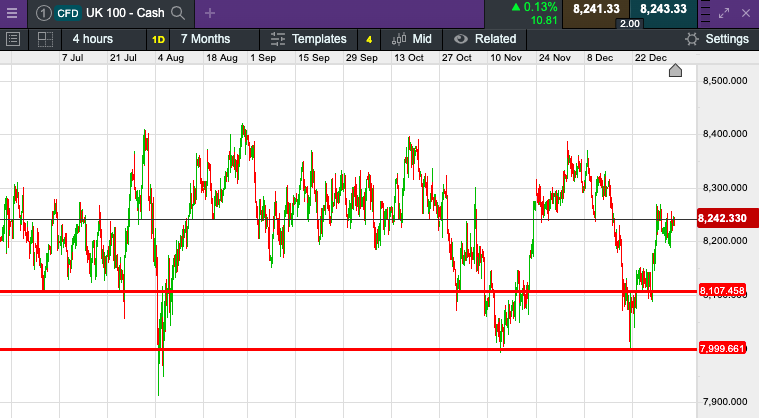This screenshot has width=759, height=418.
Task: Open instrument search magnifier icon
Action: (178, 13)
